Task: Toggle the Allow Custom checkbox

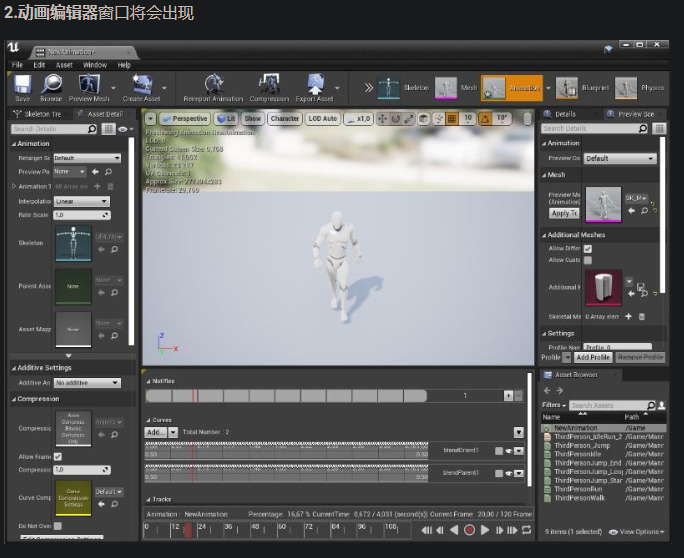Action: click(x=588, y=260)
